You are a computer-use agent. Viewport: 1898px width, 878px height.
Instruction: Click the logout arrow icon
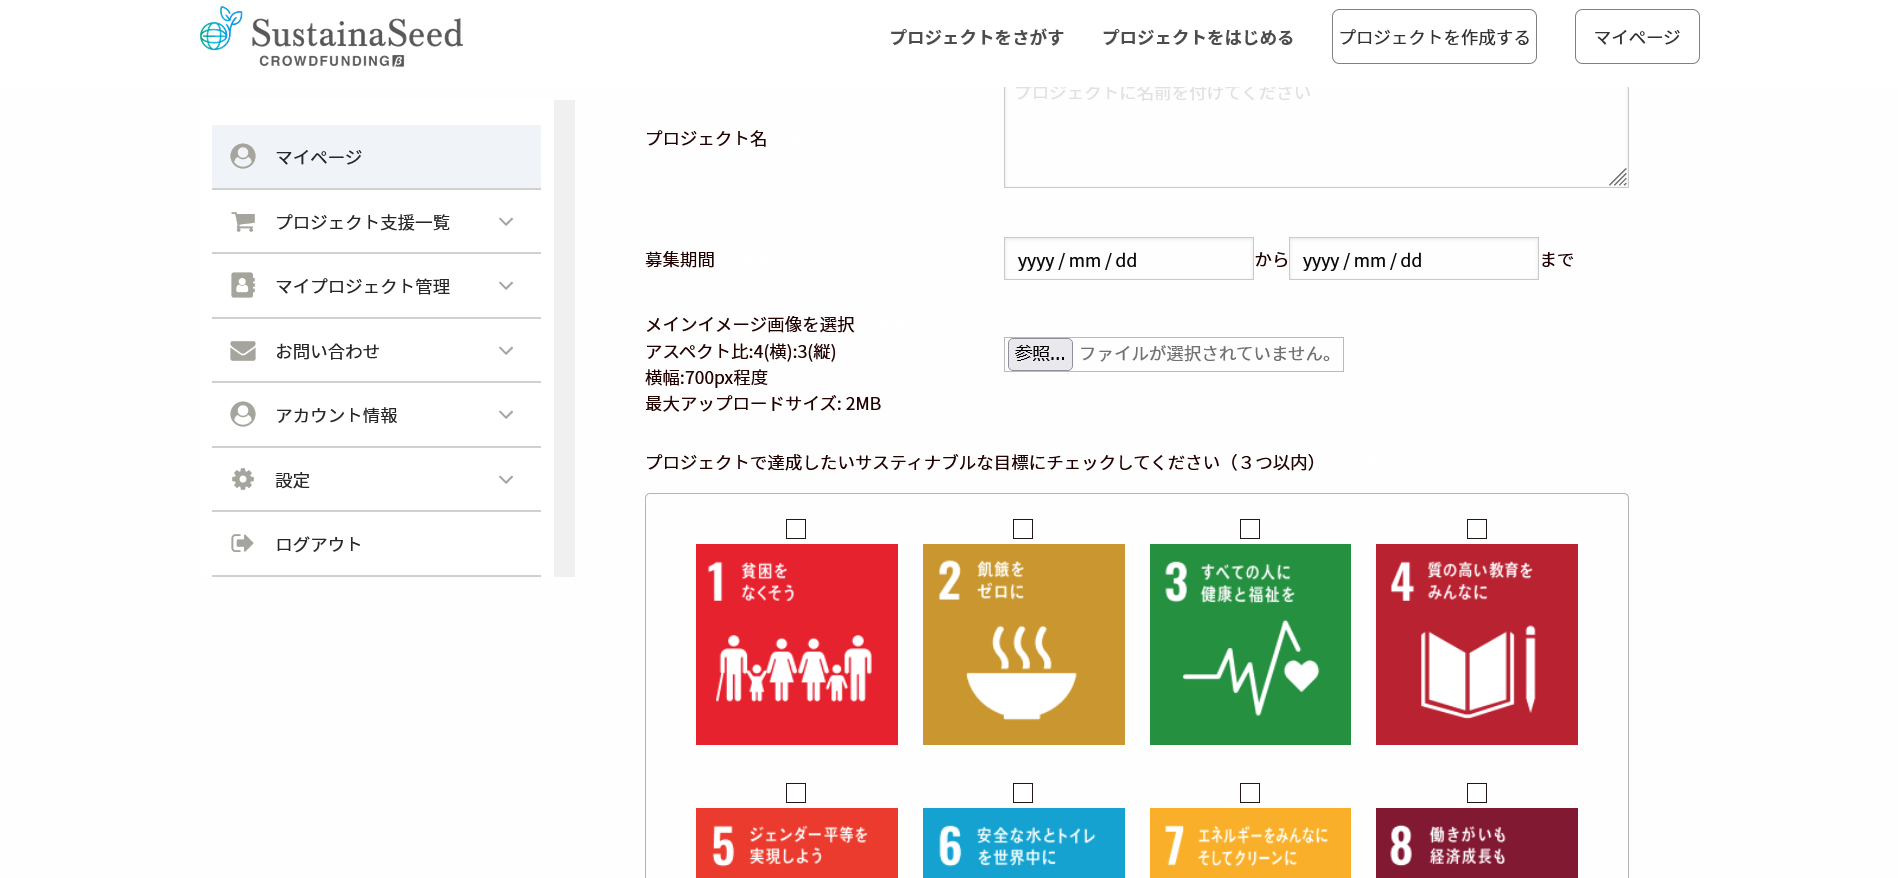click(x=243, y=543)
